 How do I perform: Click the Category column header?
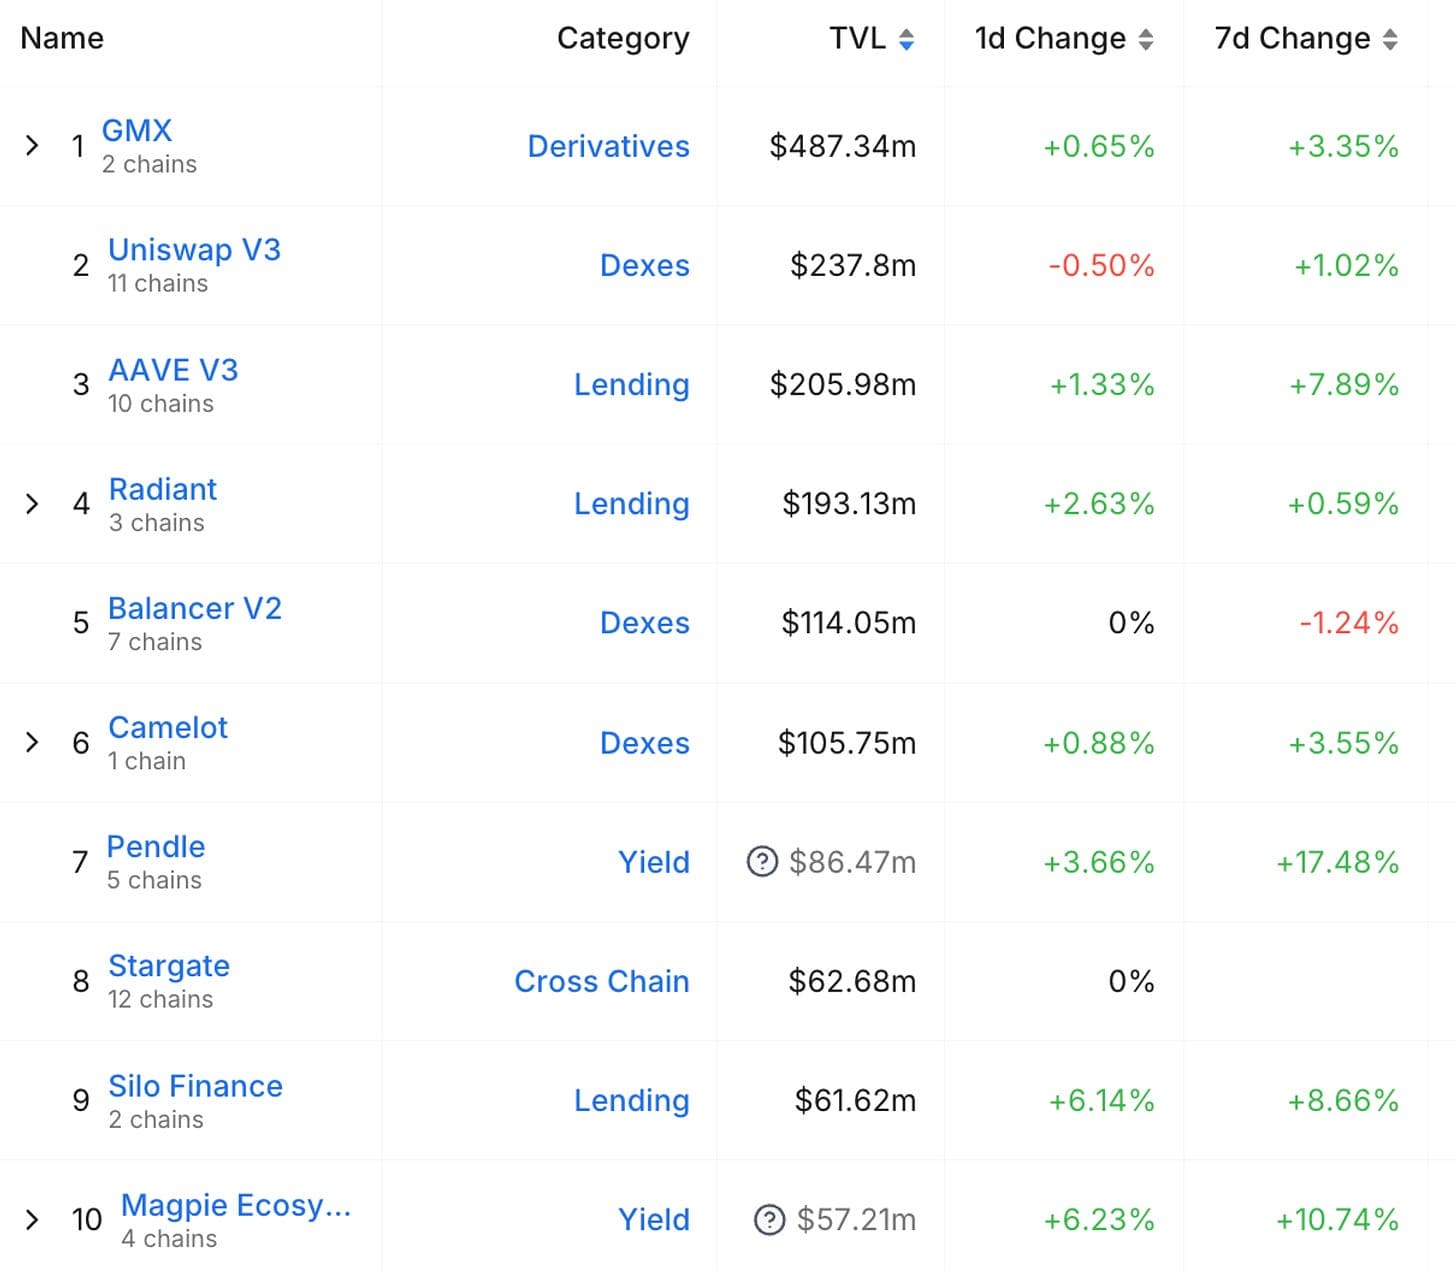623,38
